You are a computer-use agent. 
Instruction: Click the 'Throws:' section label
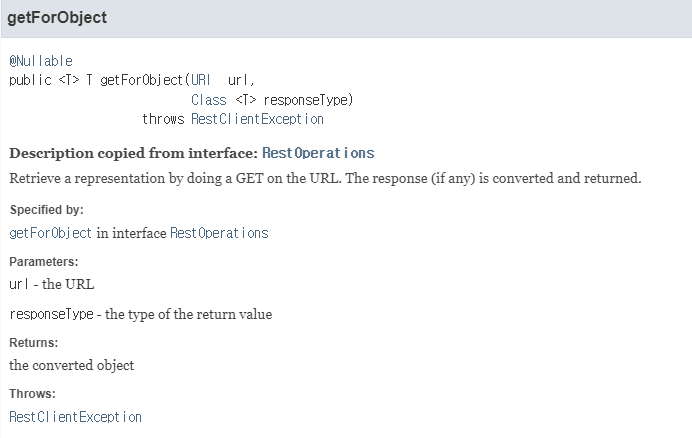pos(32,393)
